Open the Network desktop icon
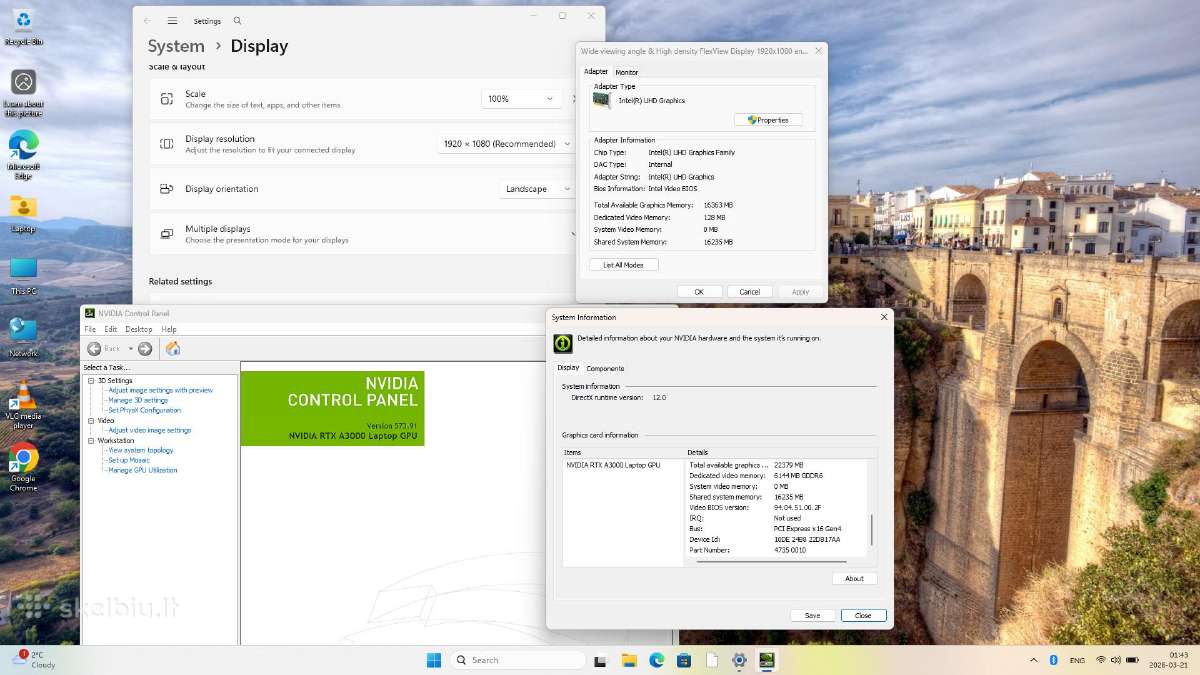Viewport: 1200px width, 675px height. 23,337
